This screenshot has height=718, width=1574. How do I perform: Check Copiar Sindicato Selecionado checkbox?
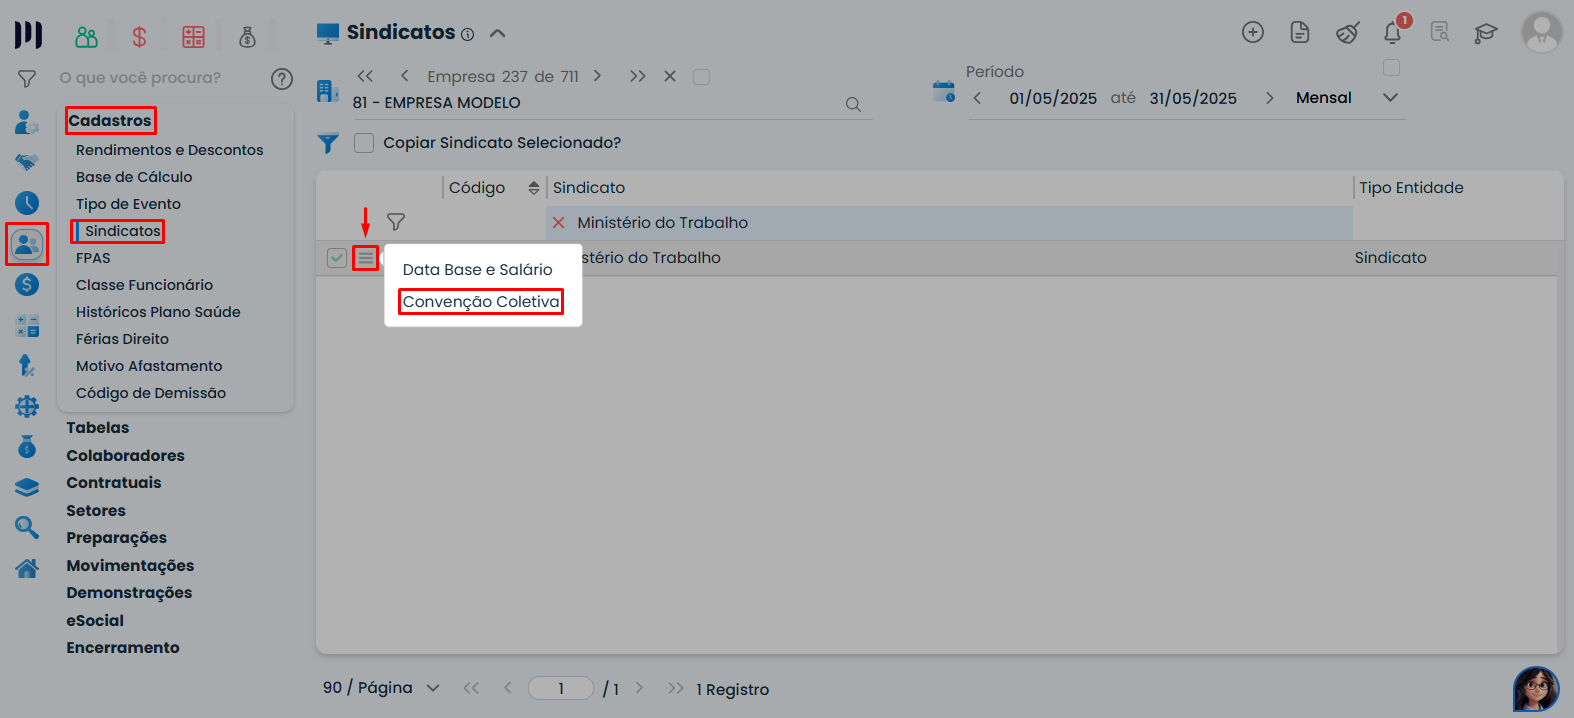(364, 143)
